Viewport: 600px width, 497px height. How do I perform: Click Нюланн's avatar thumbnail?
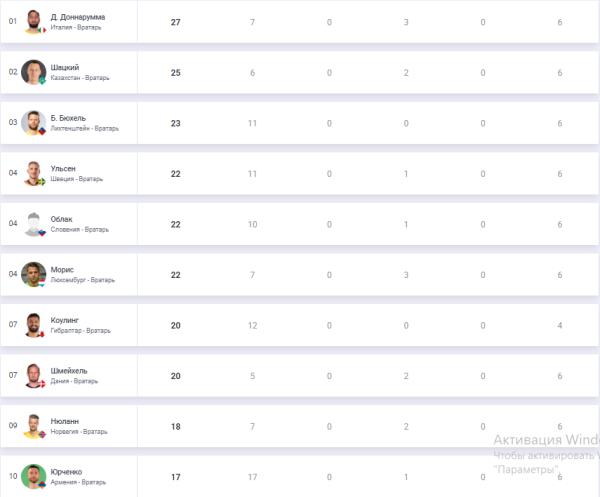click(x=34, y=426)
